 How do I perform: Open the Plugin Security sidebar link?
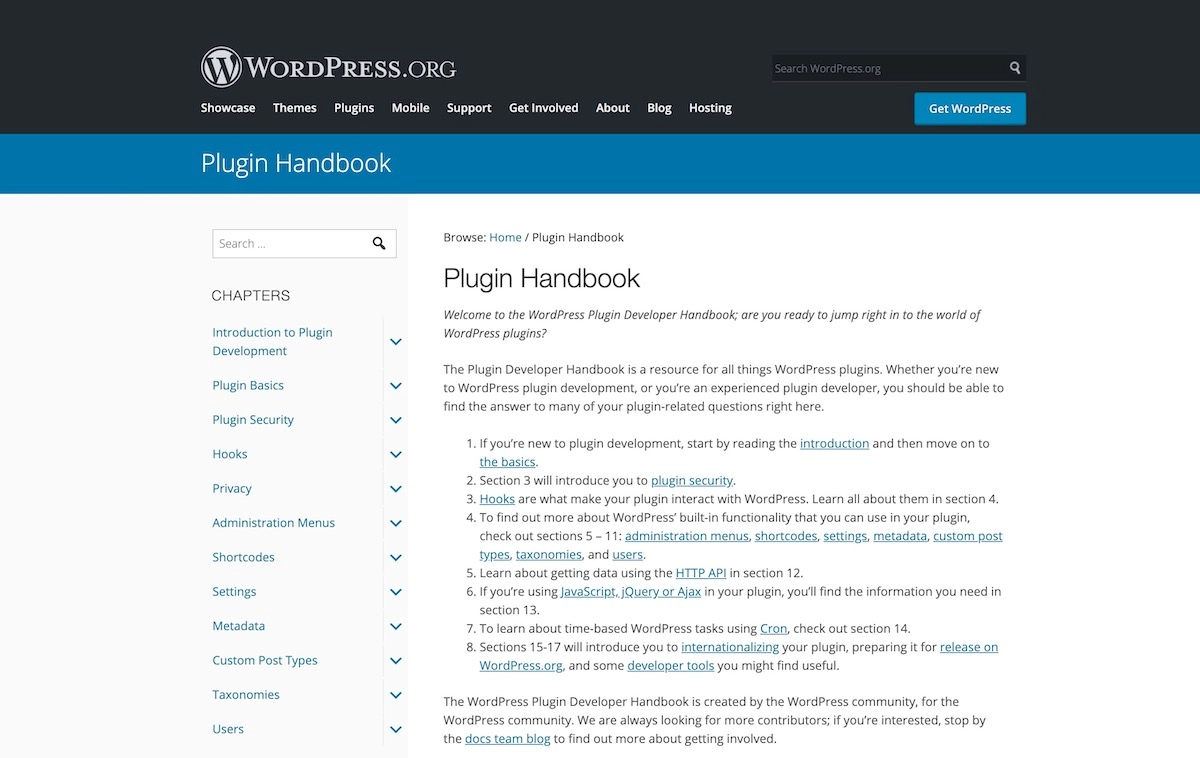(253, 420)
